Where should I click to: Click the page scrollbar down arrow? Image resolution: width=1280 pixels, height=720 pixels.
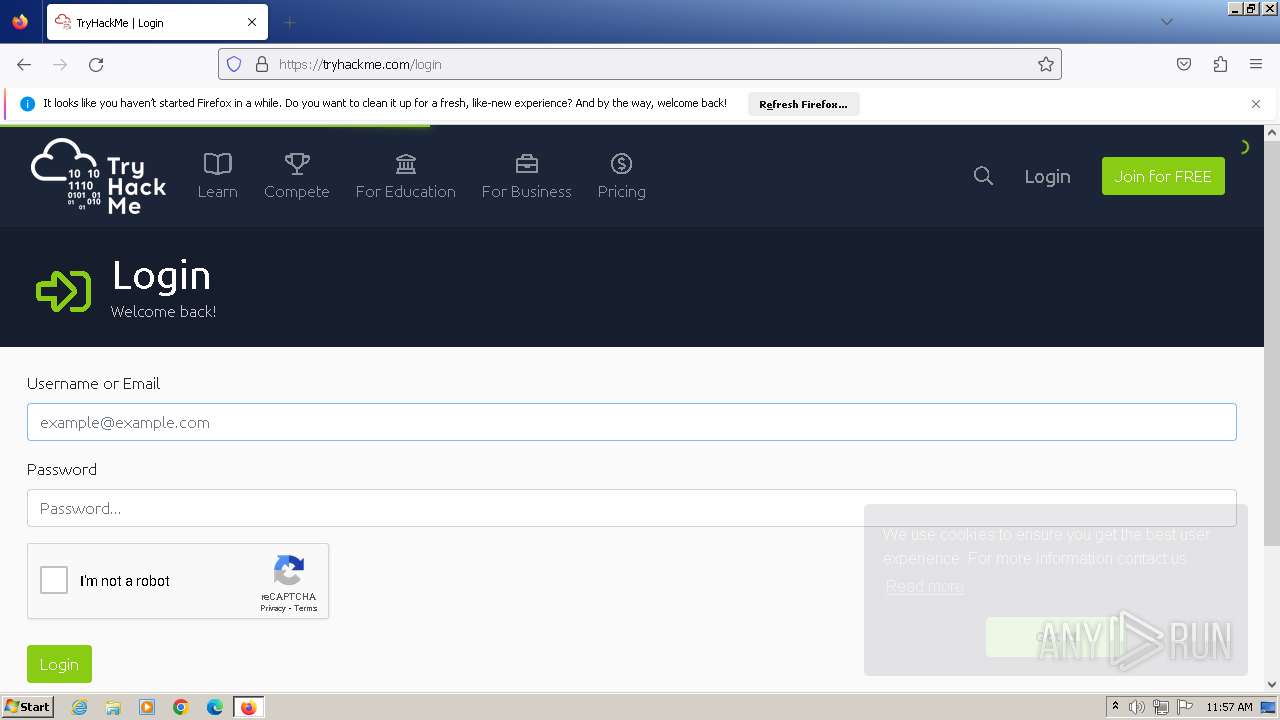coord(1272,684)
